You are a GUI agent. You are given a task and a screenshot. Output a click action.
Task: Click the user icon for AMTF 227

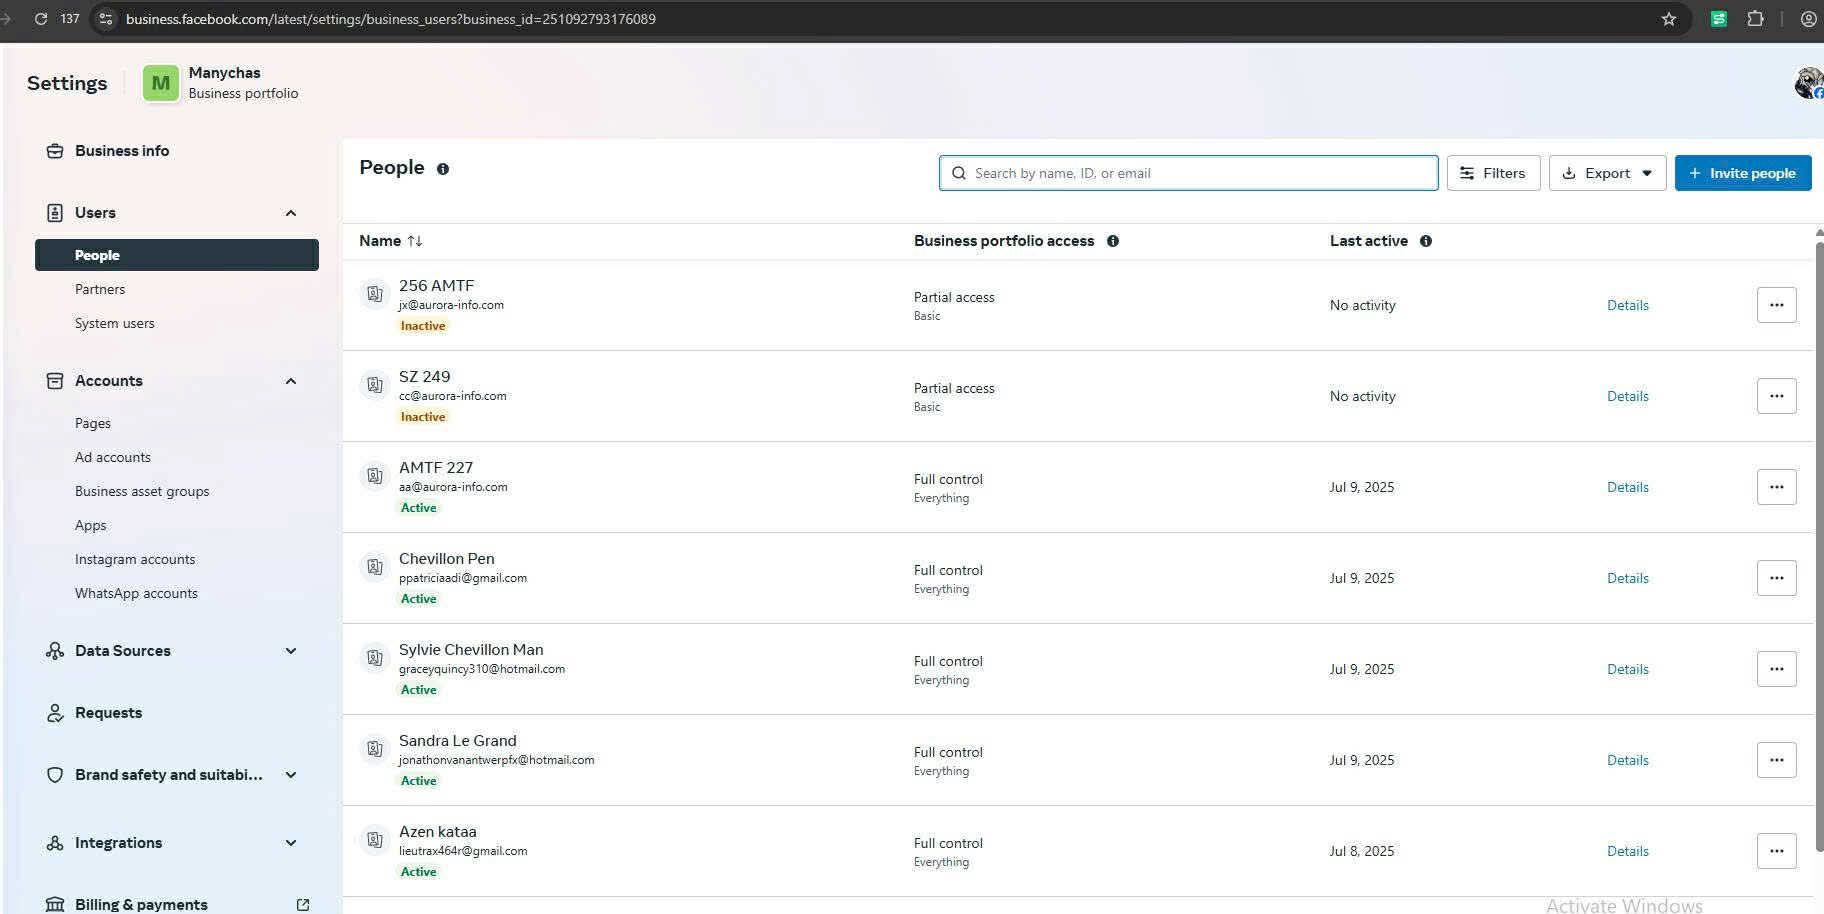pos(374,476)
